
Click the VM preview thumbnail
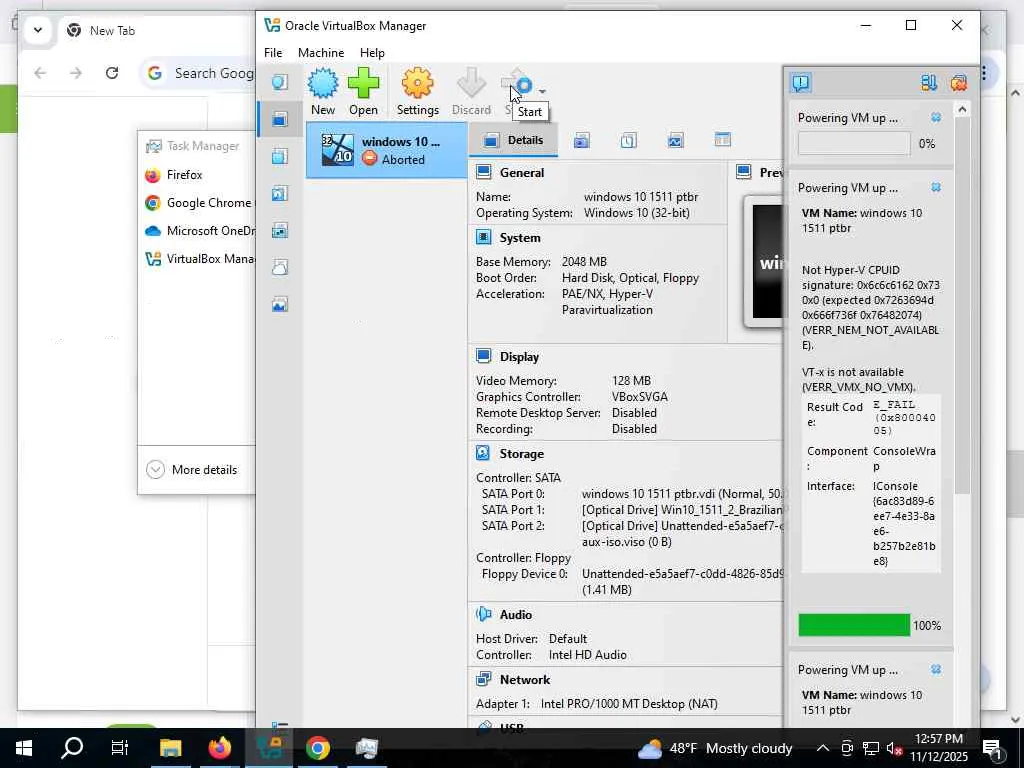coord(764,261)
